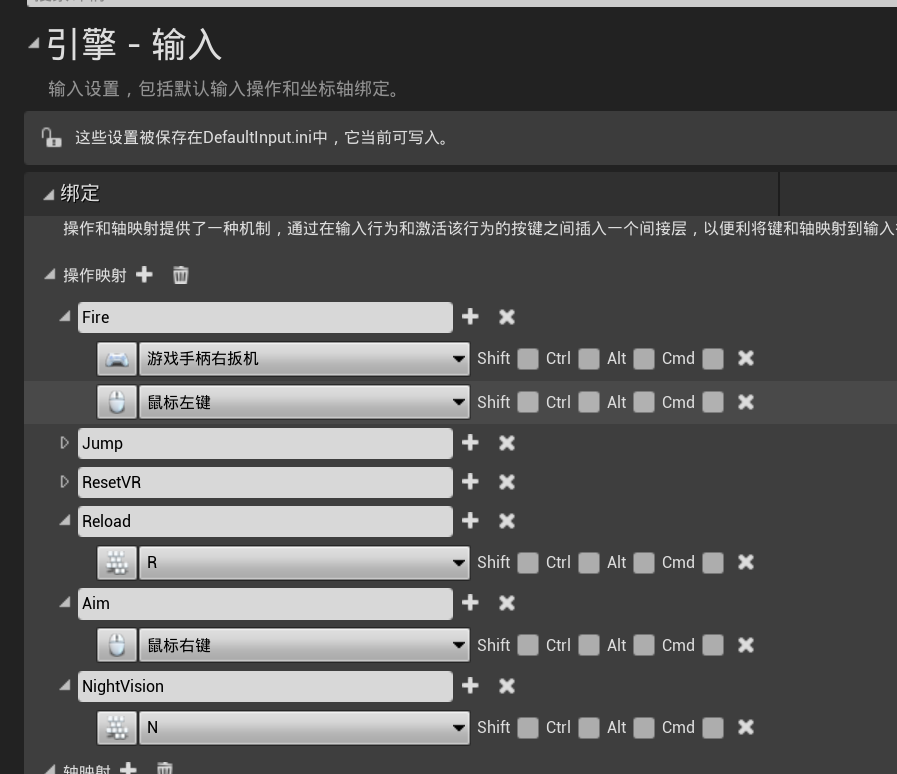
Task: Remove the ResetVR action mapping
Action: [507, 482]
